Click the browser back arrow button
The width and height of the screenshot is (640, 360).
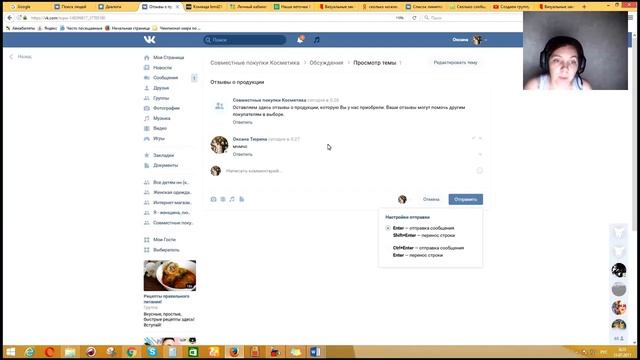(x=10, y=18)
